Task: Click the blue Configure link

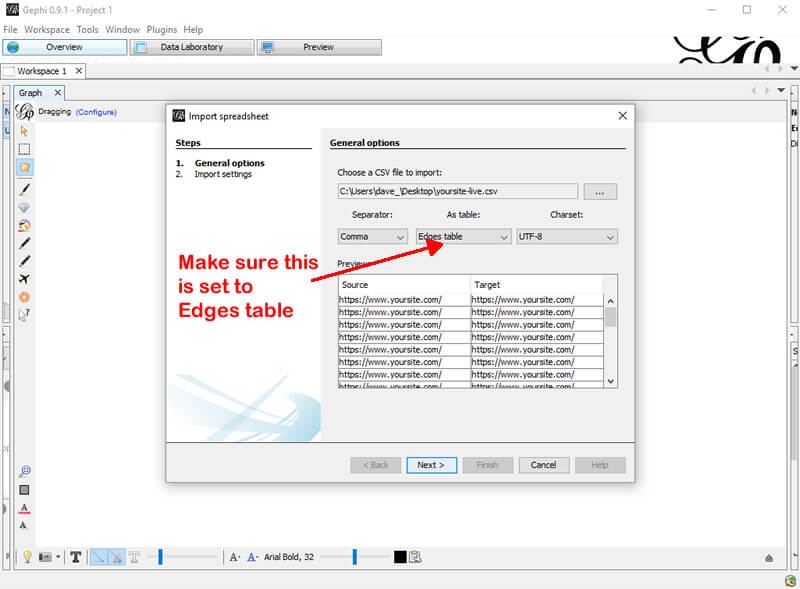Action: 96,112
